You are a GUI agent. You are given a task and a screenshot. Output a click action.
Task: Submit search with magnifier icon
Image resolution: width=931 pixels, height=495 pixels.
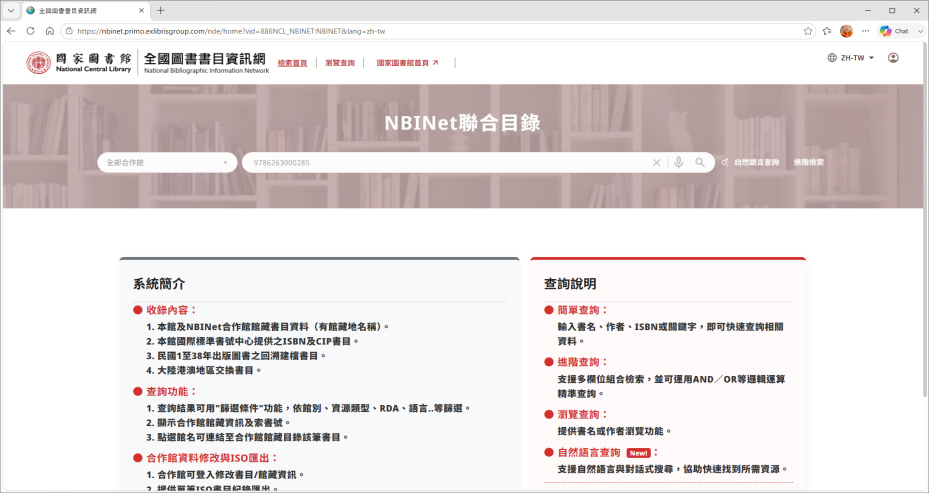point(700,163)
